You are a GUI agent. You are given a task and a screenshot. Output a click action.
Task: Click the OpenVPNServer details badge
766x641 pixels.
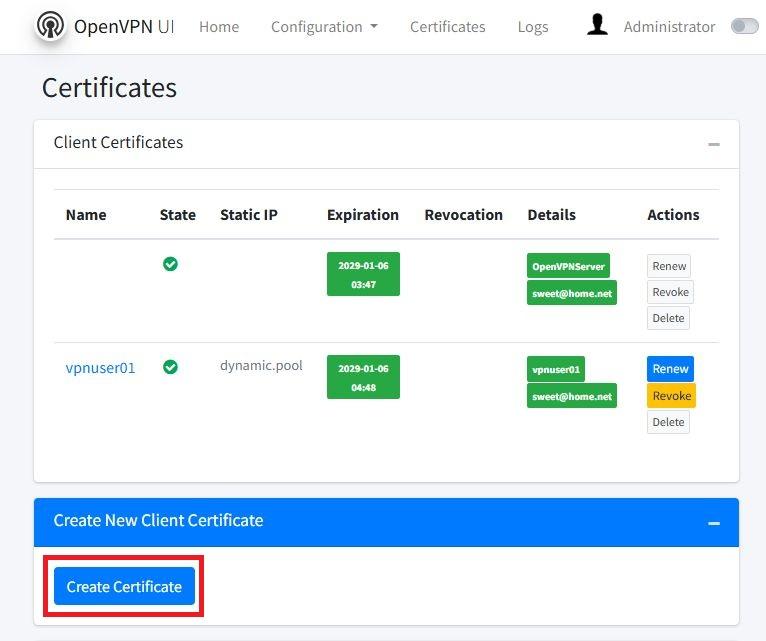click(x=568, y=266)
